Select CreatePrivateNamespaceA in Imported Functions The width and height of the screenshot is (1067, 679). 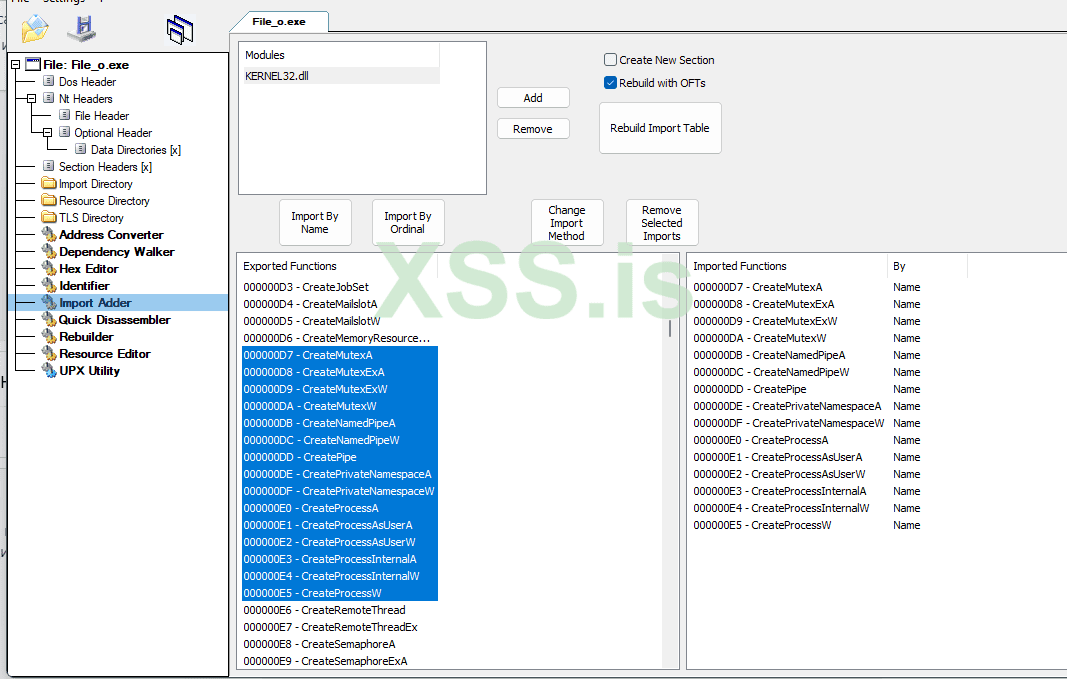coord(787,406)
